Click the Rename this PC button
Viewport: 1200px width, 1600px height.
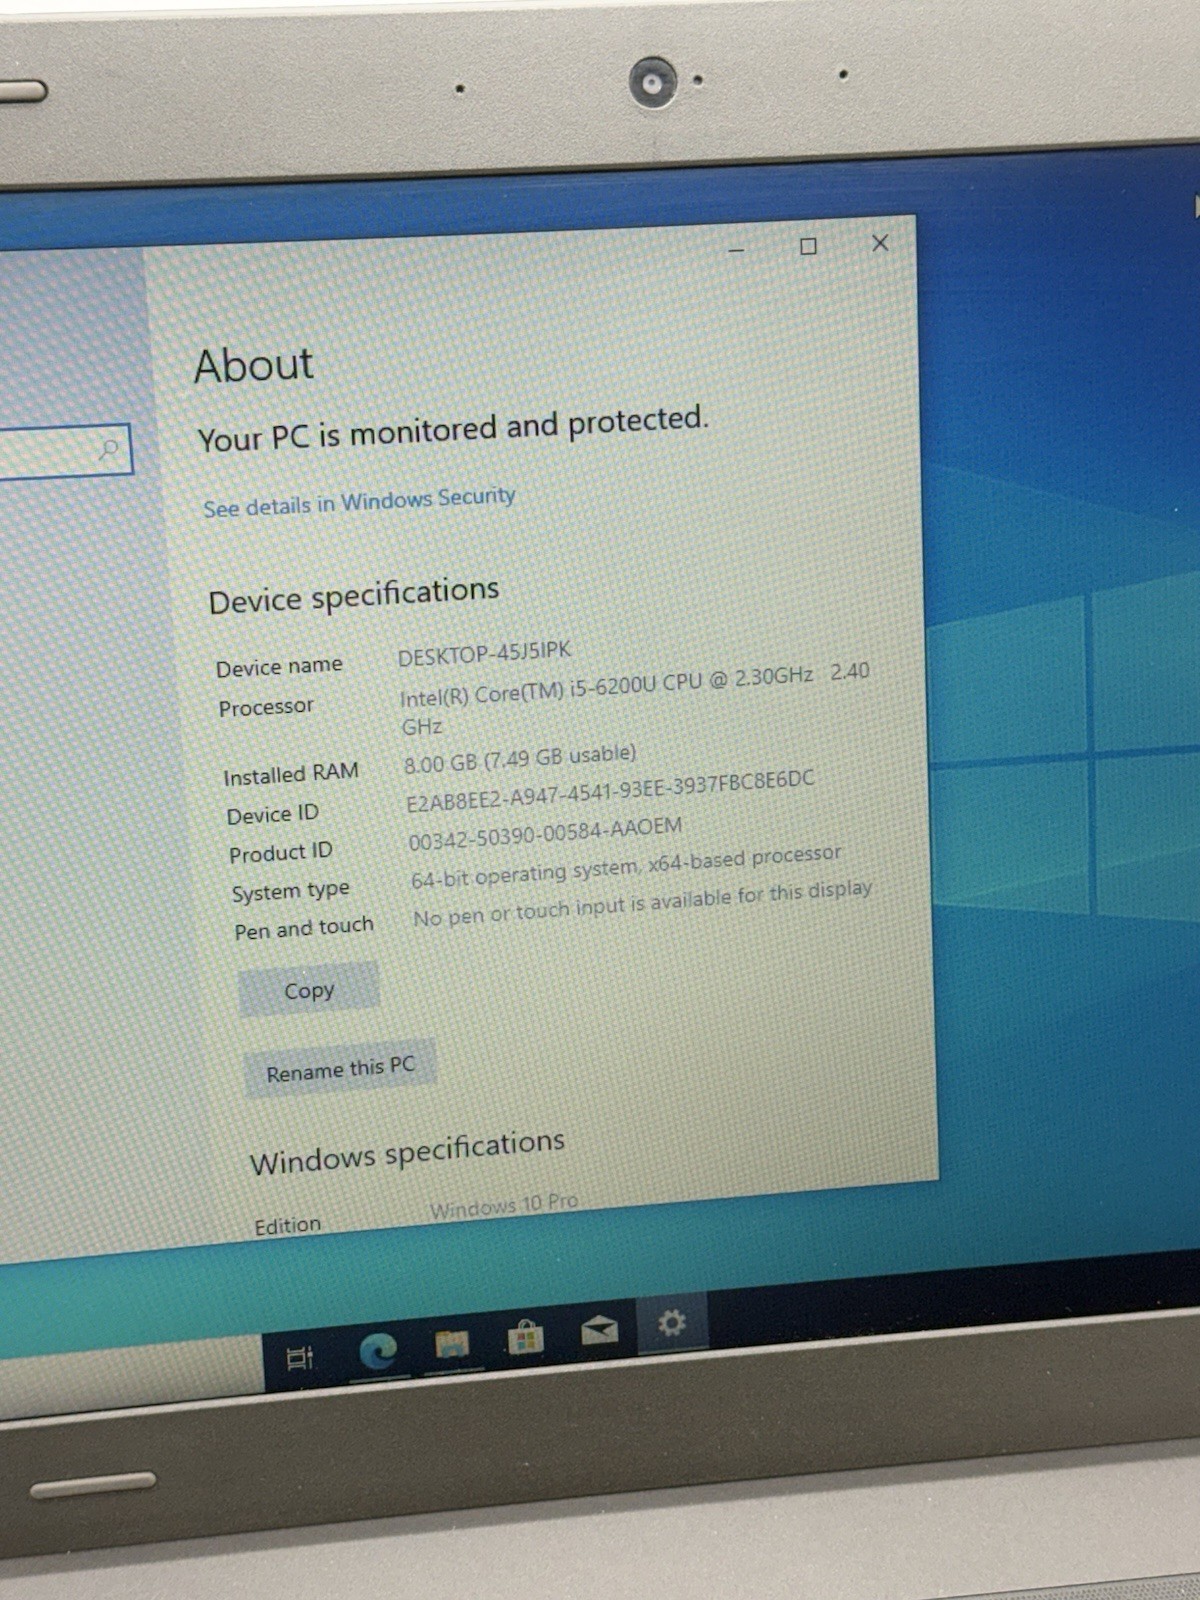[340, 1070]
